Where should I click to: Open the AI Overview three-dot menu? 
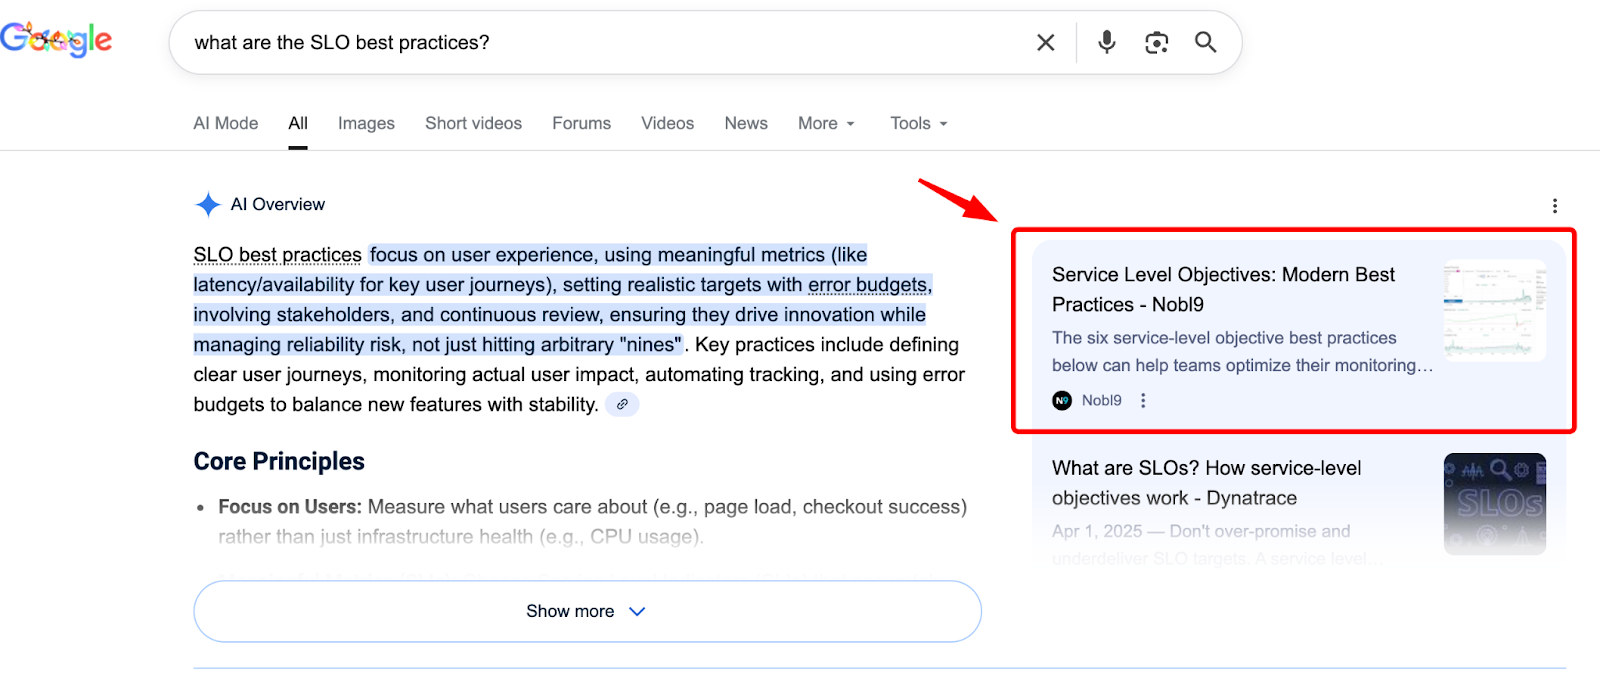coord(1555,206)
